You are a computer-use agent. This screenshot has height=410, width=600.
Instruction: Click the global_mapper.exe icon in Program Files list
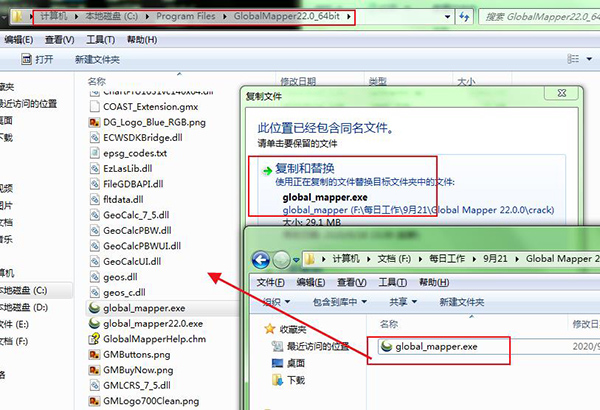coord(94,308)
